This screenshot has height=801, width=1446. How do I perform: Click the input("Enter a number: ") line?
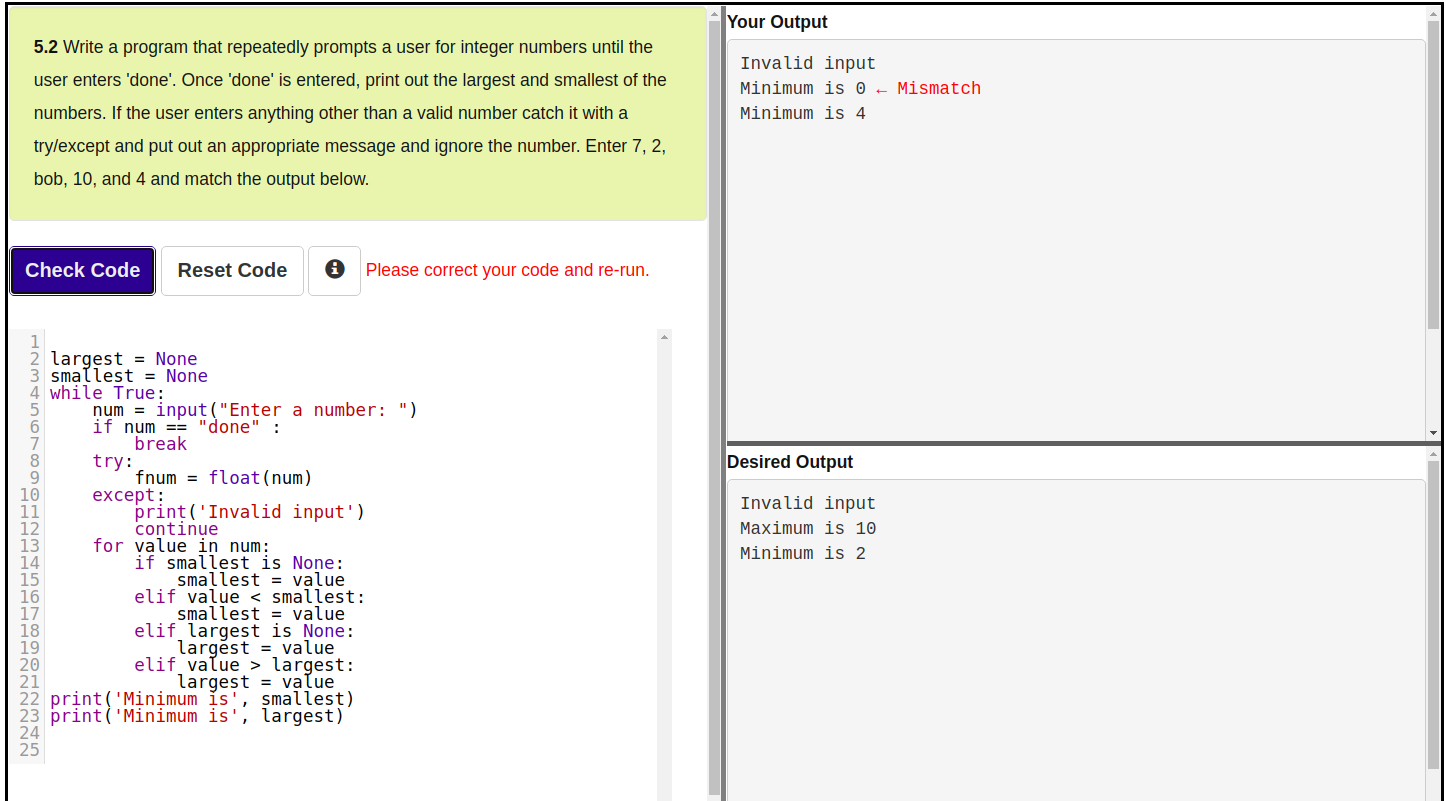tap(255, 410)
